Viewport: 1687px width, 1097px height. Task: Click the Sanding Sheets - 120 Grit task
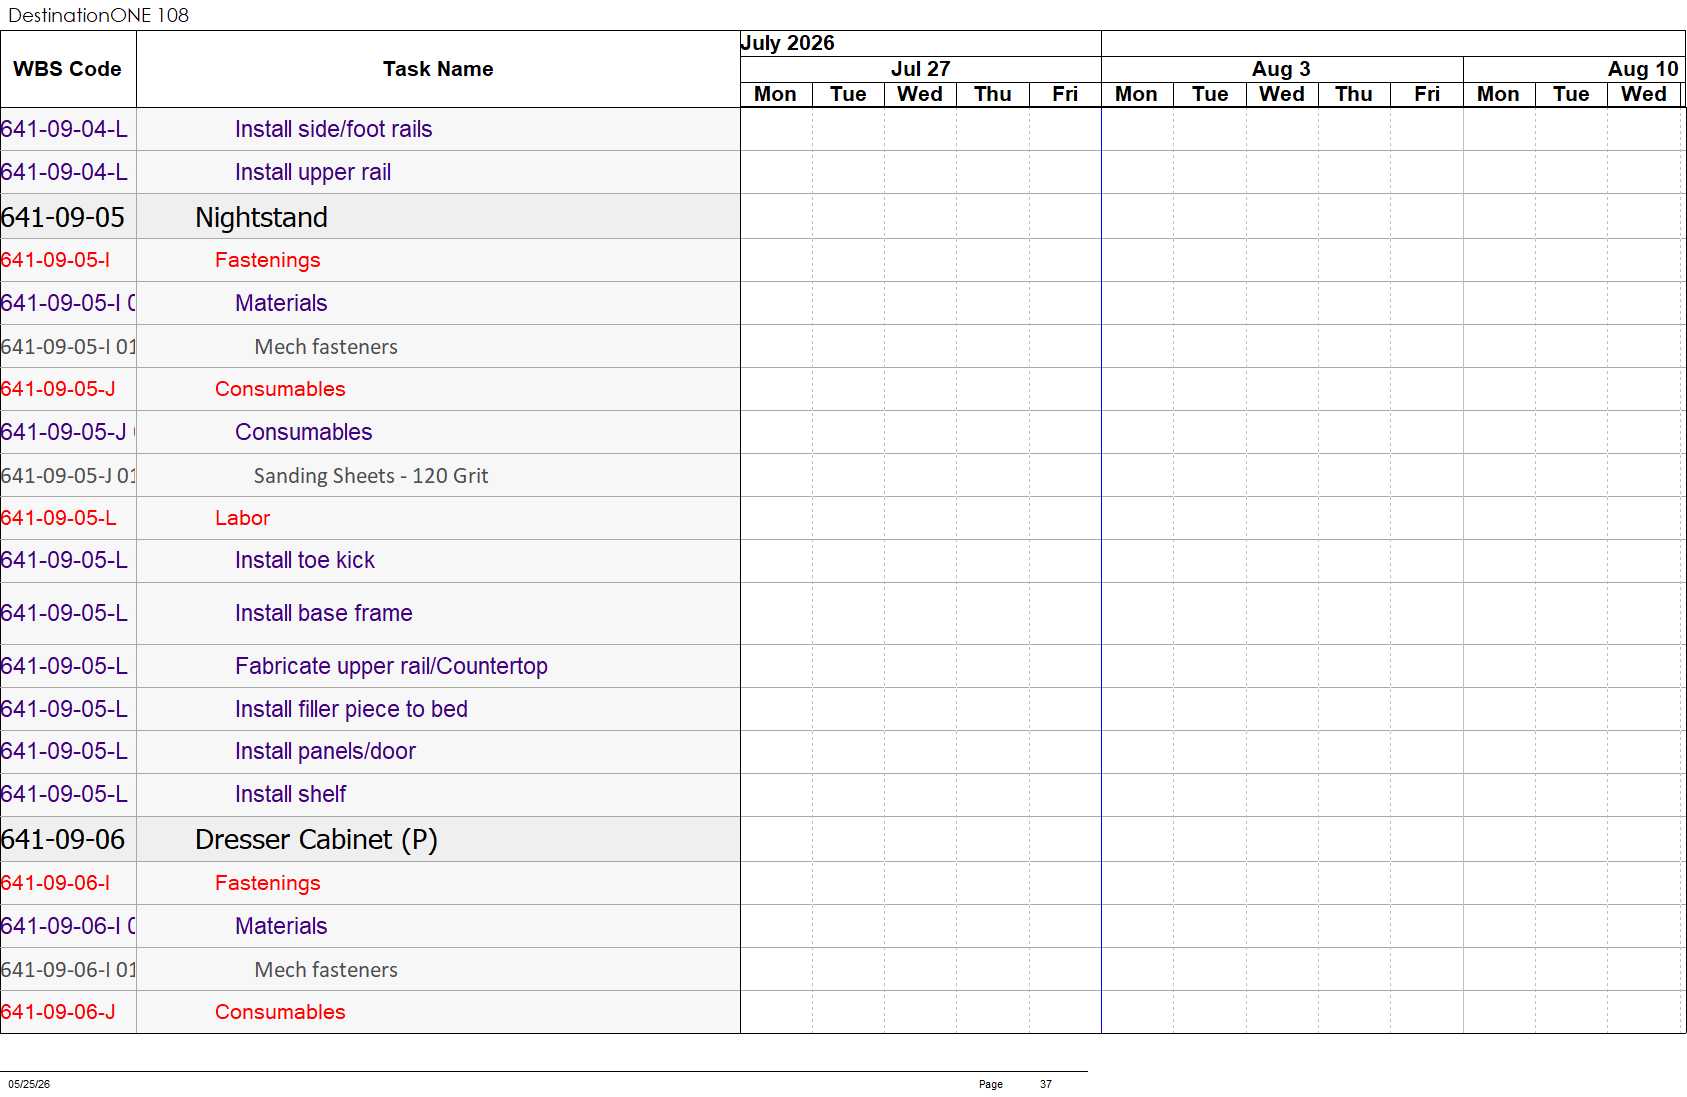[371, 476]
